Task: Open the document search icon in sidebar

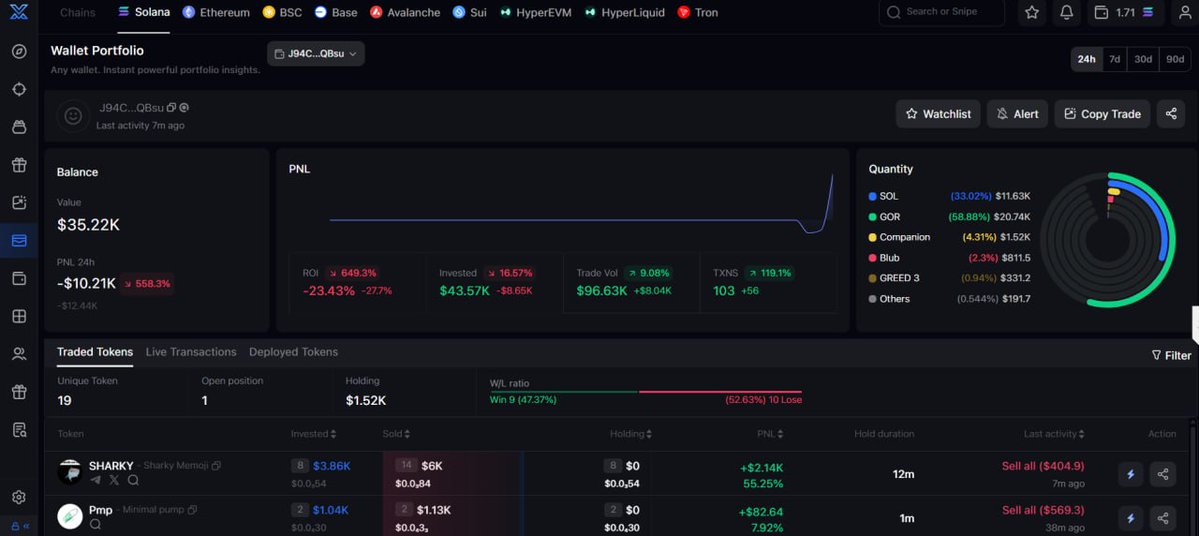Action: pyautogui.click(x=20, y=430)
